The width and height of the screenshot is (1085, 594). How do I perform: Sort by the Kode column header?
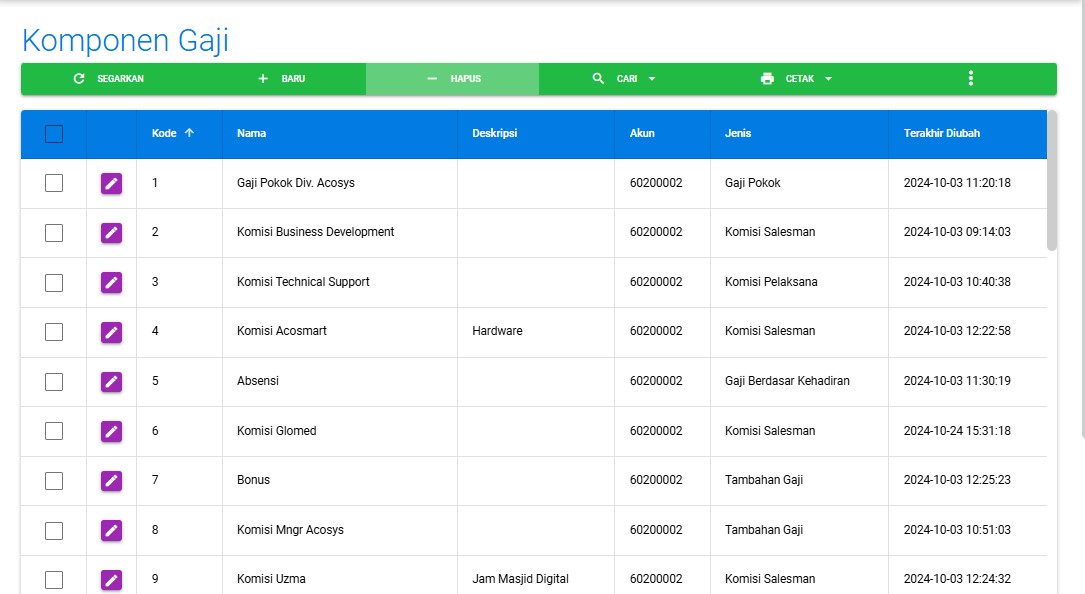coord(164,133)
